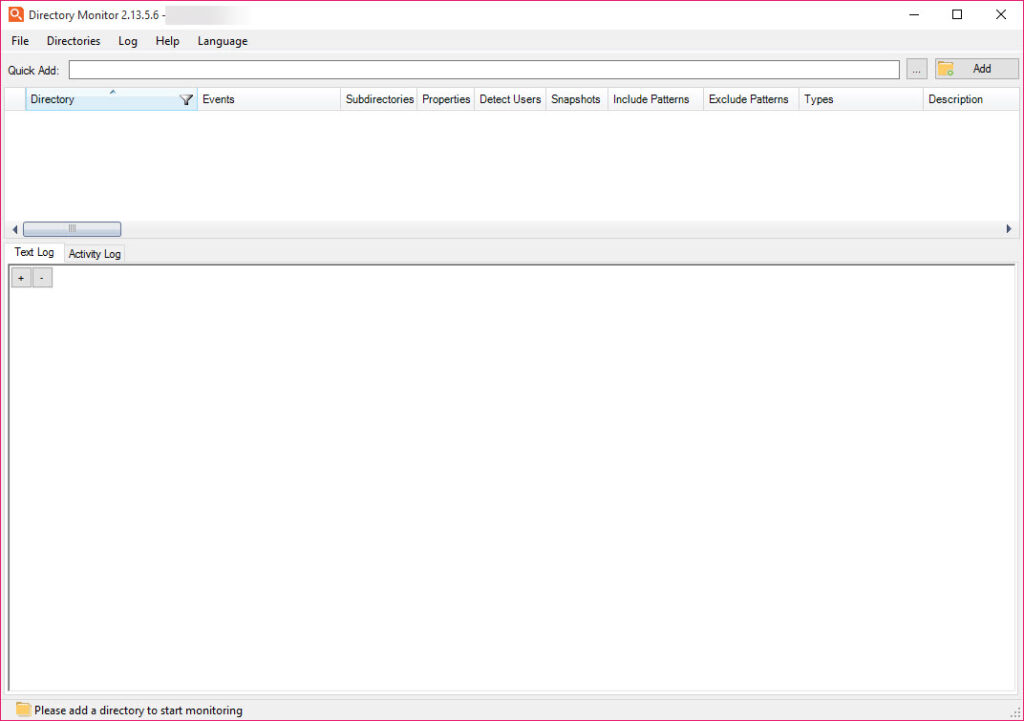The width and height of the screenshot is (1024, 721).
Task: Click the Properties column header
Action: (446, 99)
